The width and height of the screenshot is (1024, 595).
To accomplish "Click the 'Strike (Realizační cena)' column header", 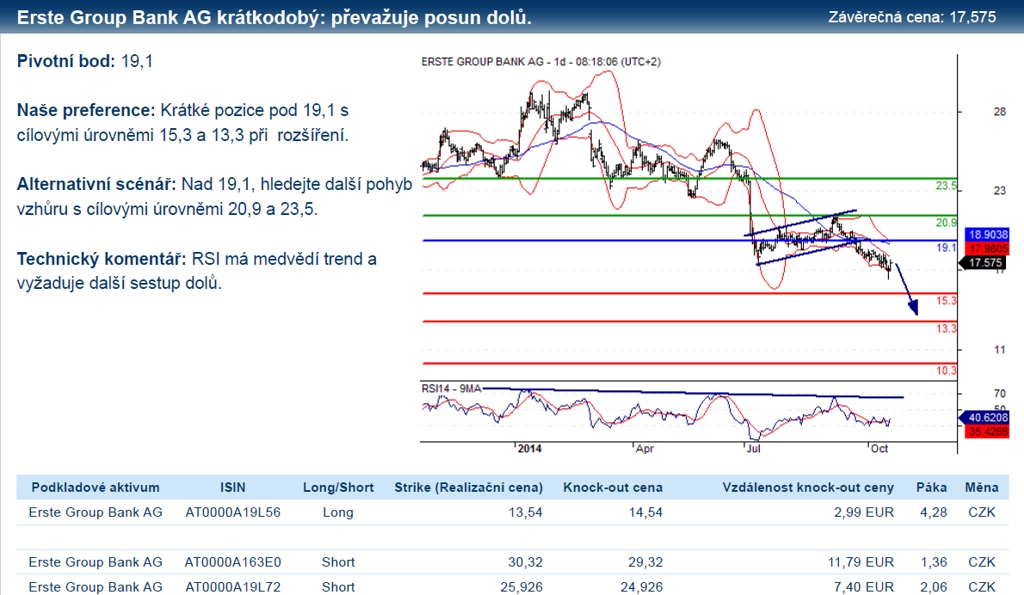I will (x=468, y=488).
